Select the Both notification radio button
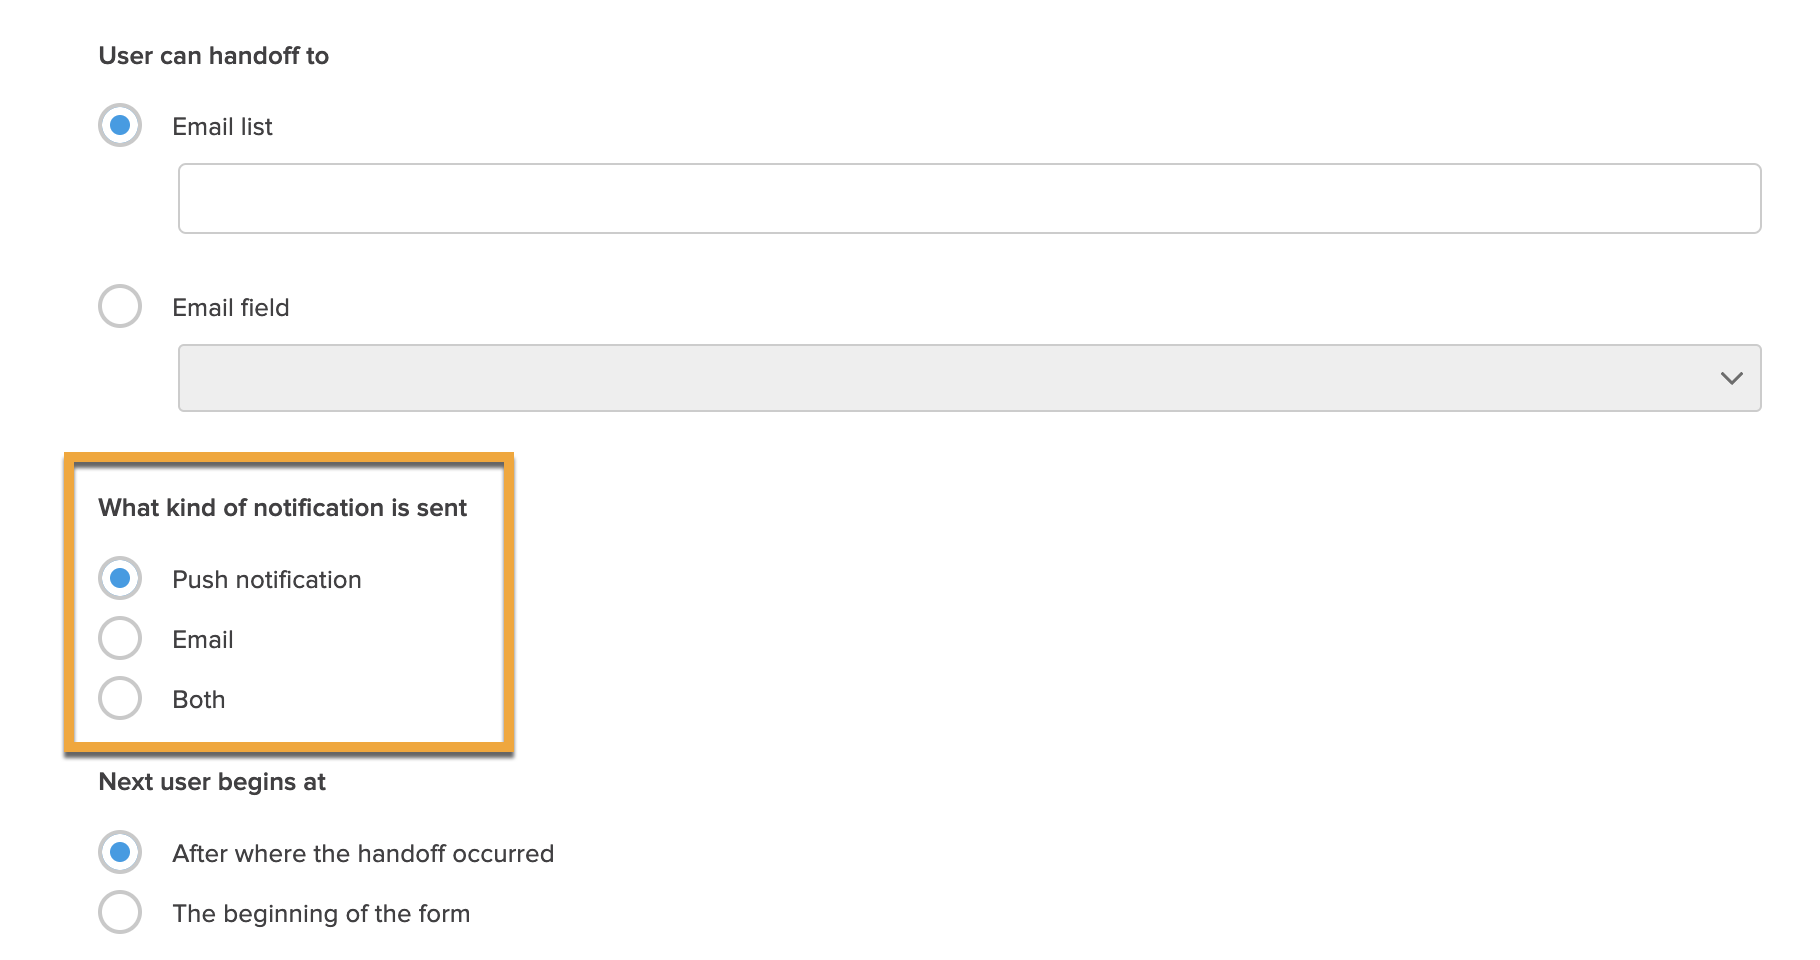This screenshot has width=1820, height=960. coord(120,699)
